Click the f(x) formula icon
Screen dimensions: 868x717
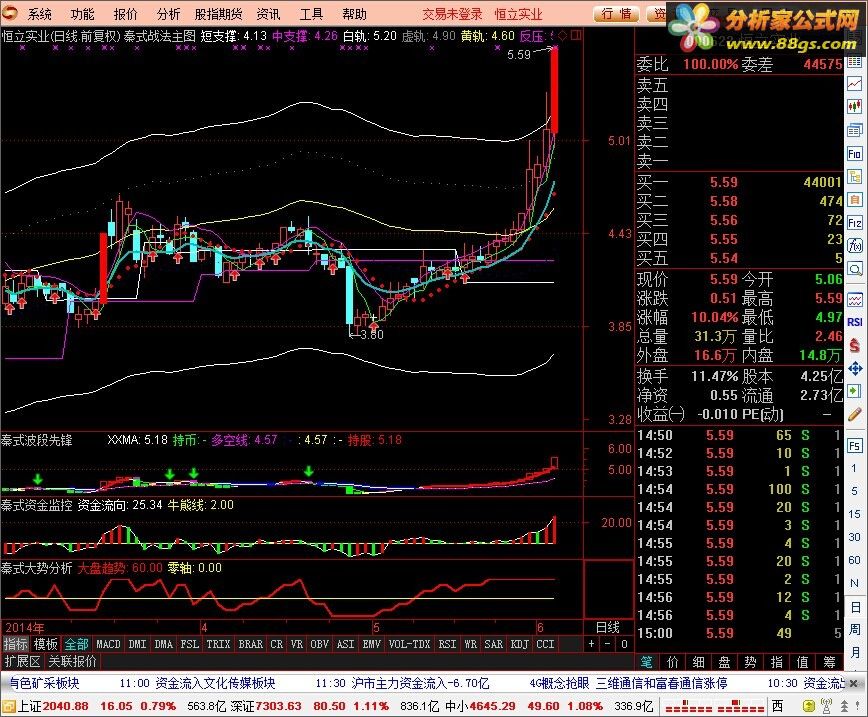(854, 245)
